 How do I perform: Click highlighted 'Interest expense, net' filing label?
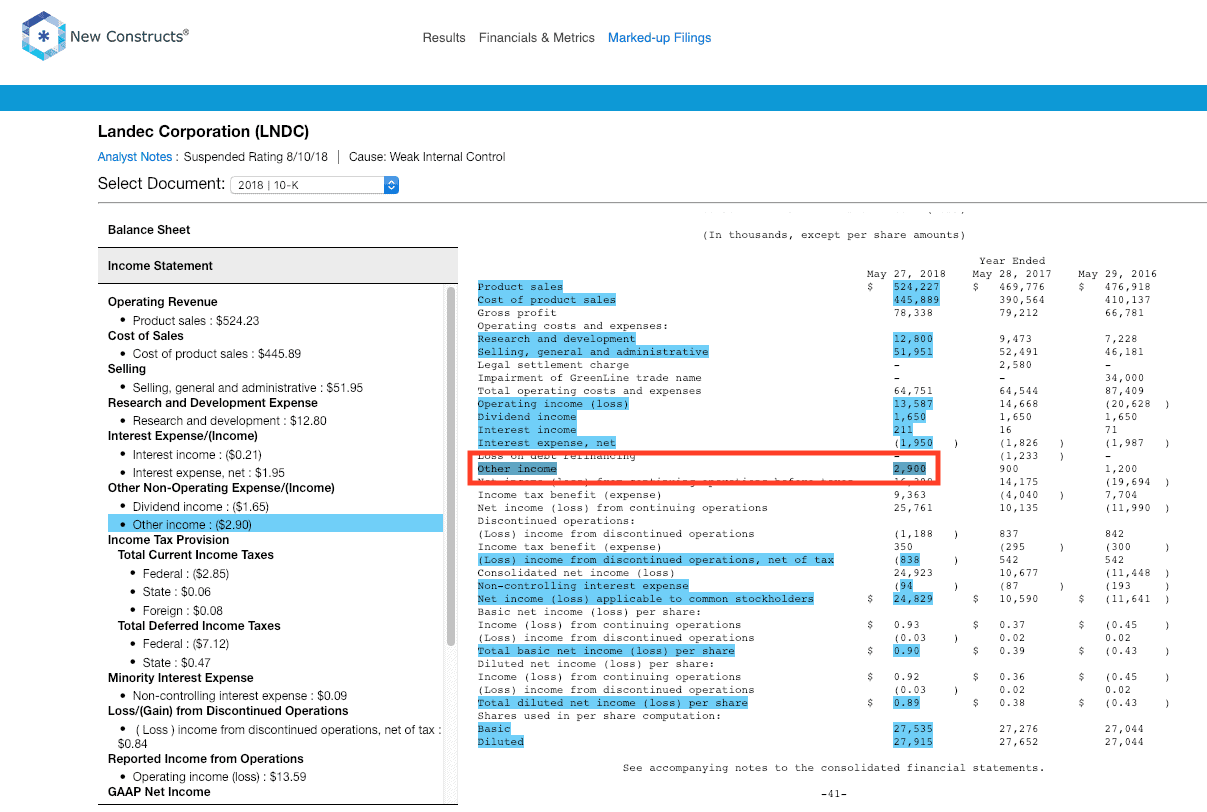pos(546,443)
